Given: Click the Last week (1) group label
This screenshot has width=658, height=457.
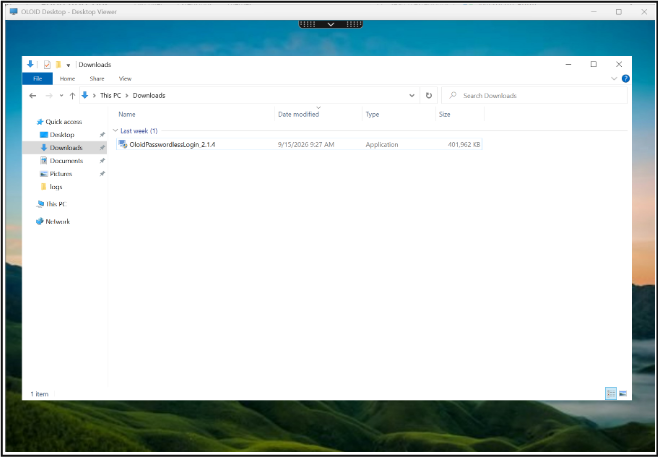Looking at the screenshot, I should (x=139, y=131).
